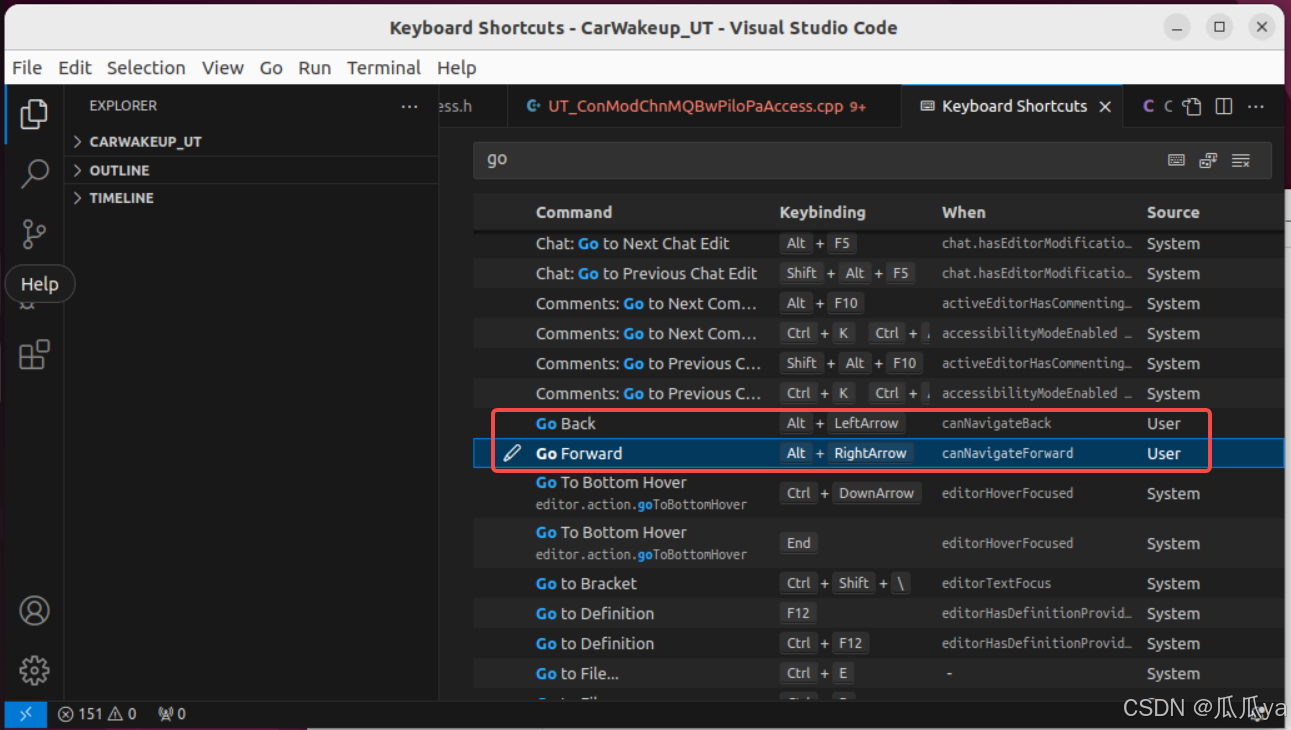This screenshot has width=1291, height=730.
Task: Switch to the Keyboard Shortcuts tab
Action: tap(1014, 106)
